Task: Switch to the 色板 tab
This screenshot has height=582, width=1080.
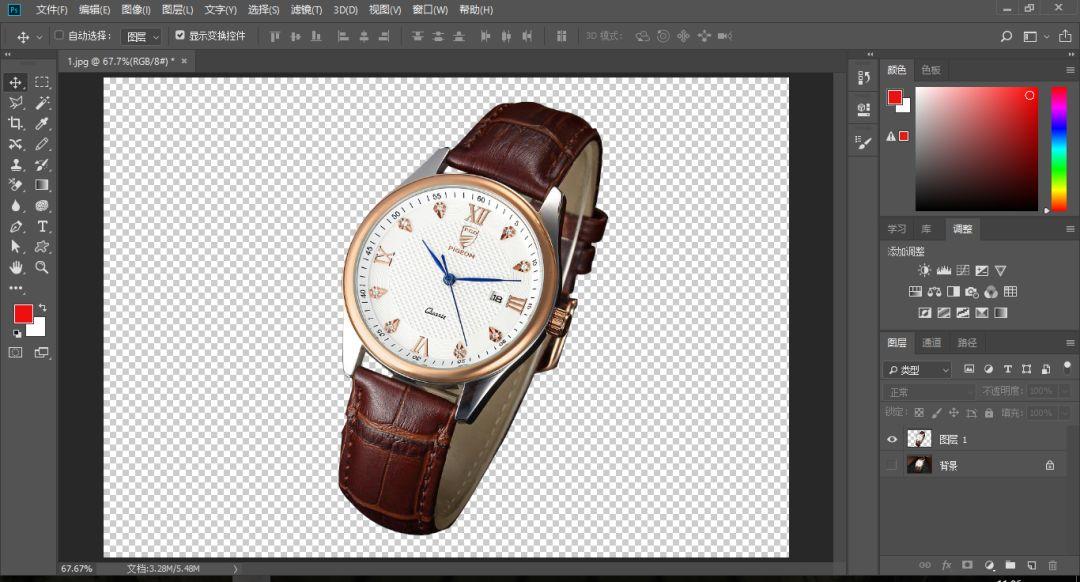Action: point(931,70)
